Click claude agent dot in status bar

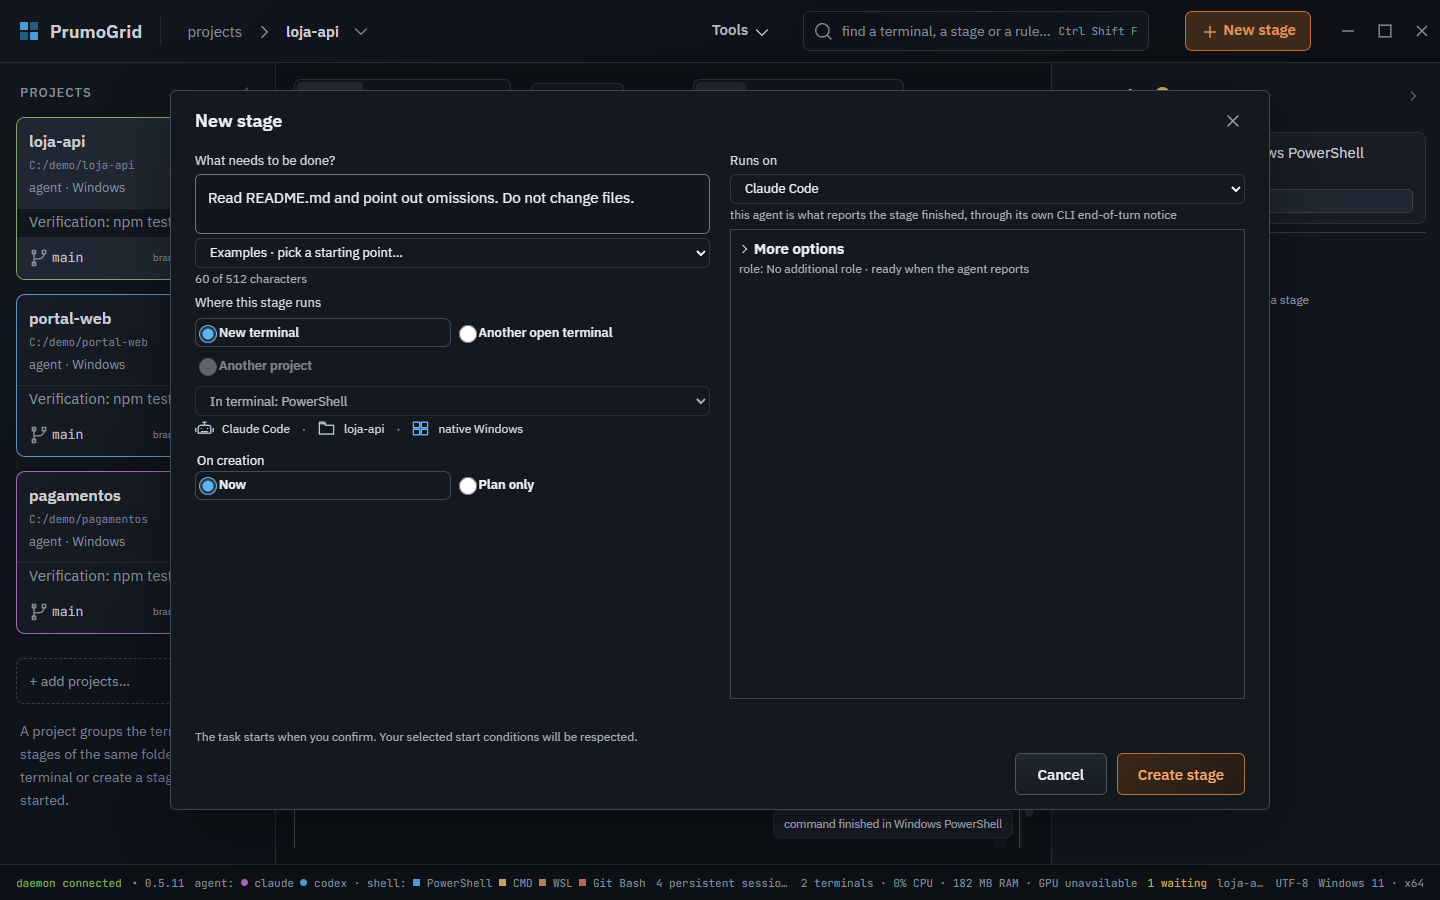click(244, 882)
